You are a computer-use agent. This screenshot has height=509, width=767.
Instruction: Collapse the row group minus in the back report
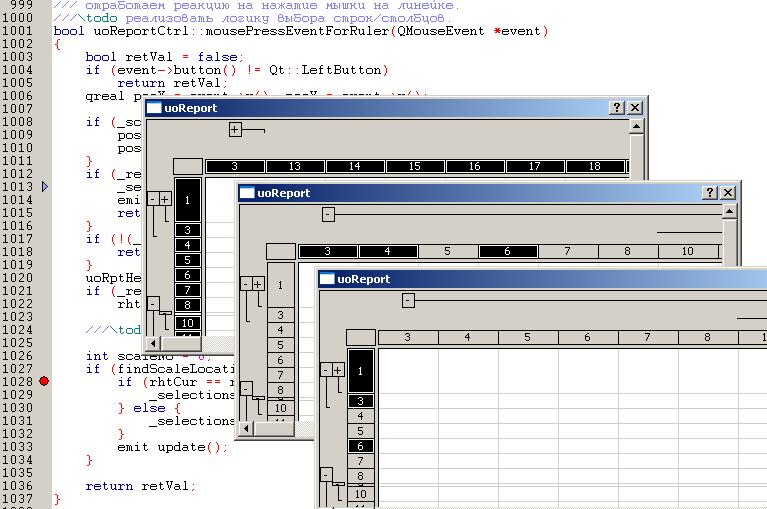(152, 199)
